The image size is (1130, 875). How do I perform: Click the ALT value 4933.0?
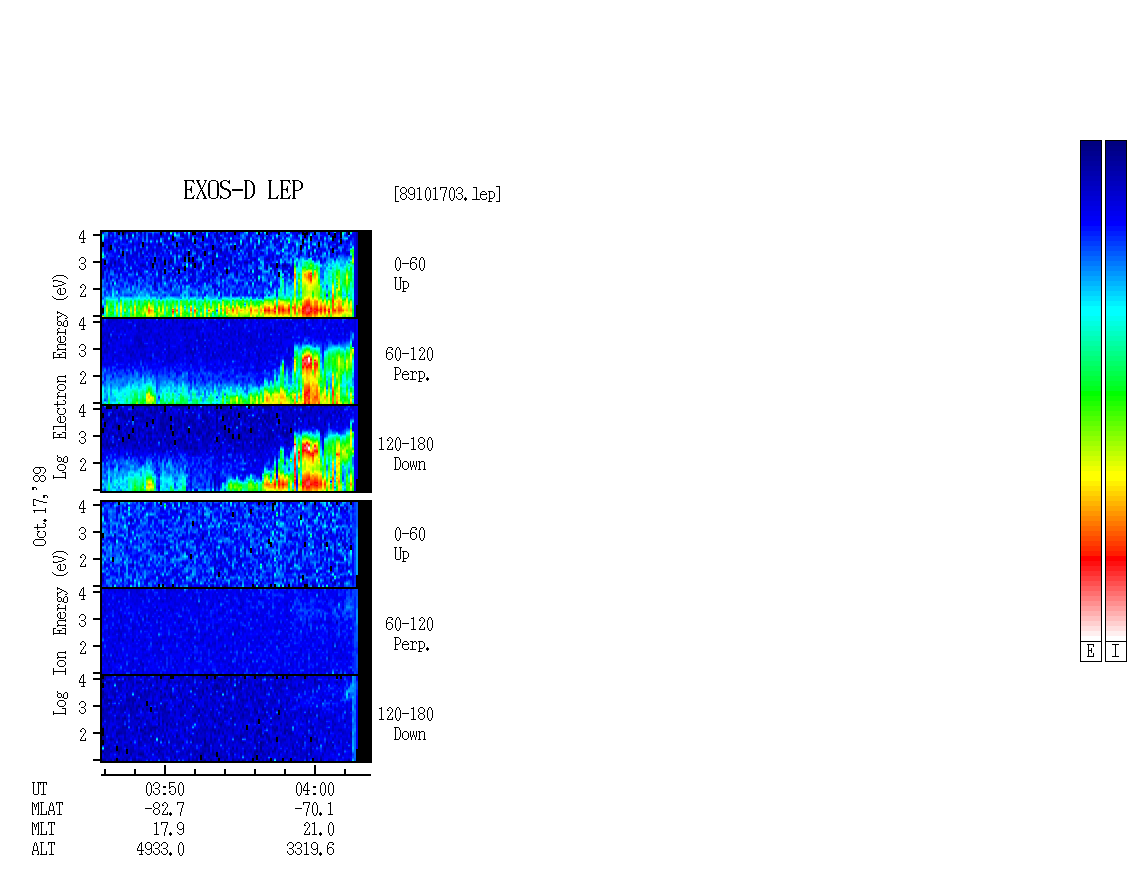(161, 850)
